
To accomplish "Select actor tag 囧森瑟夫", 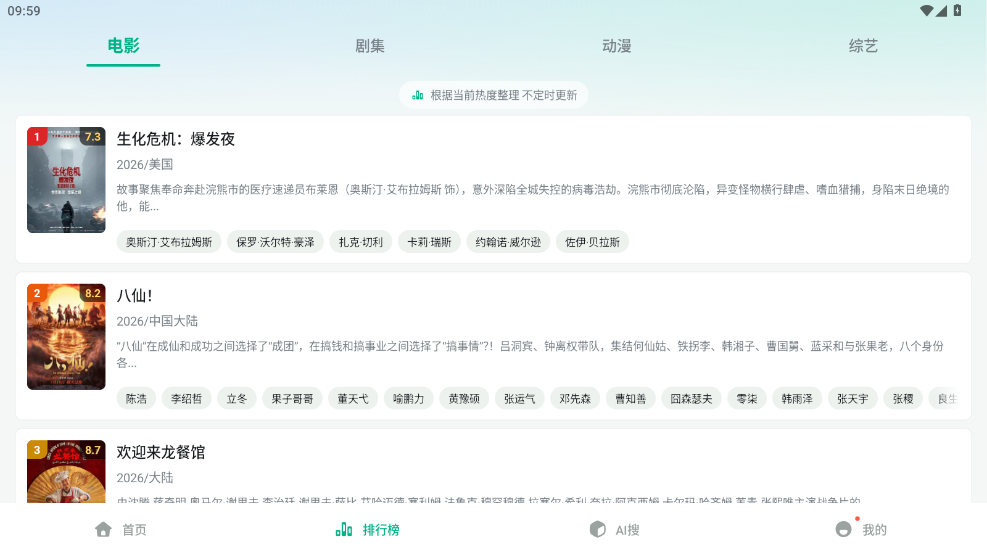I will tap(691, 399).
